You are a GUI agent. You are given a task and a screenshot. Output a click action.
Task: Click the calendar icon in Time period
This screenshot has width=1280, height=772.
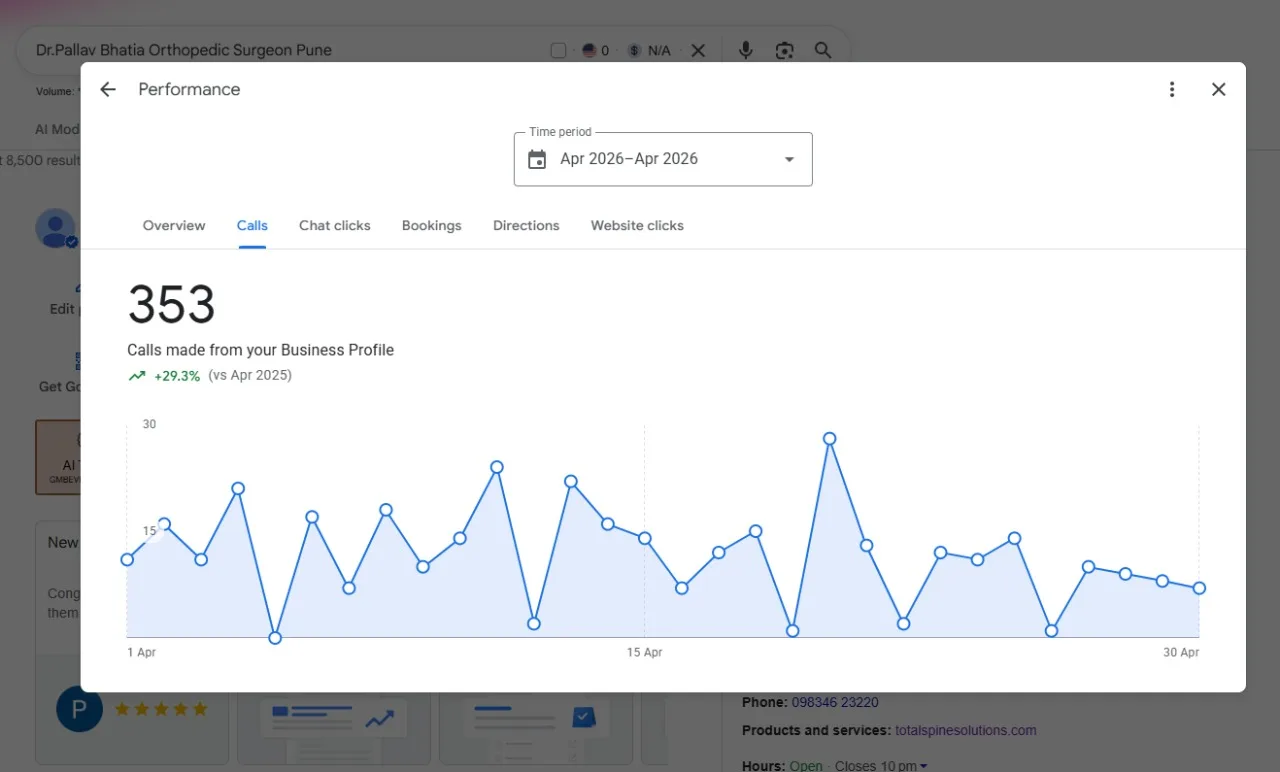537,159
